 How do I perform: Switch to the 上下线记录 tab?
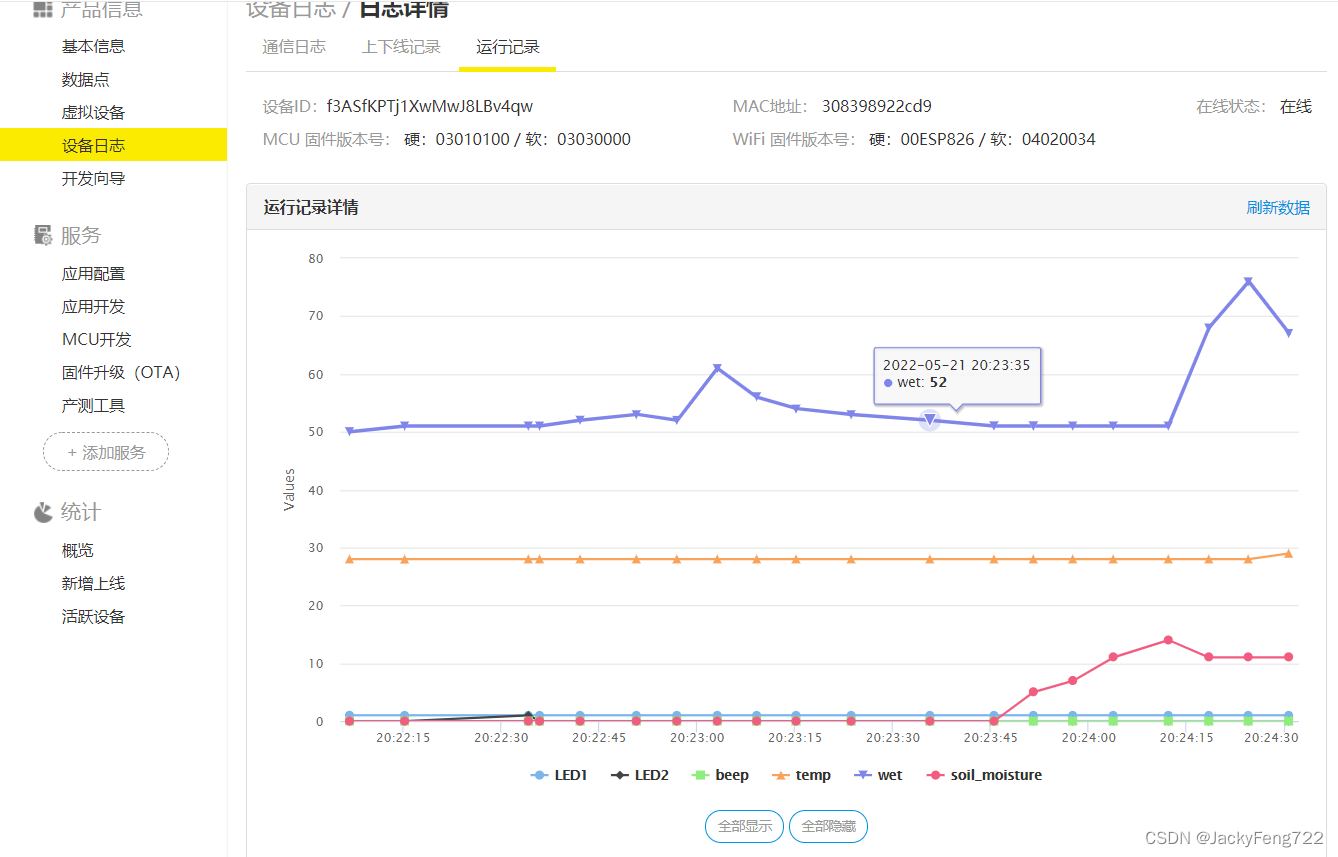pos(401,47)
